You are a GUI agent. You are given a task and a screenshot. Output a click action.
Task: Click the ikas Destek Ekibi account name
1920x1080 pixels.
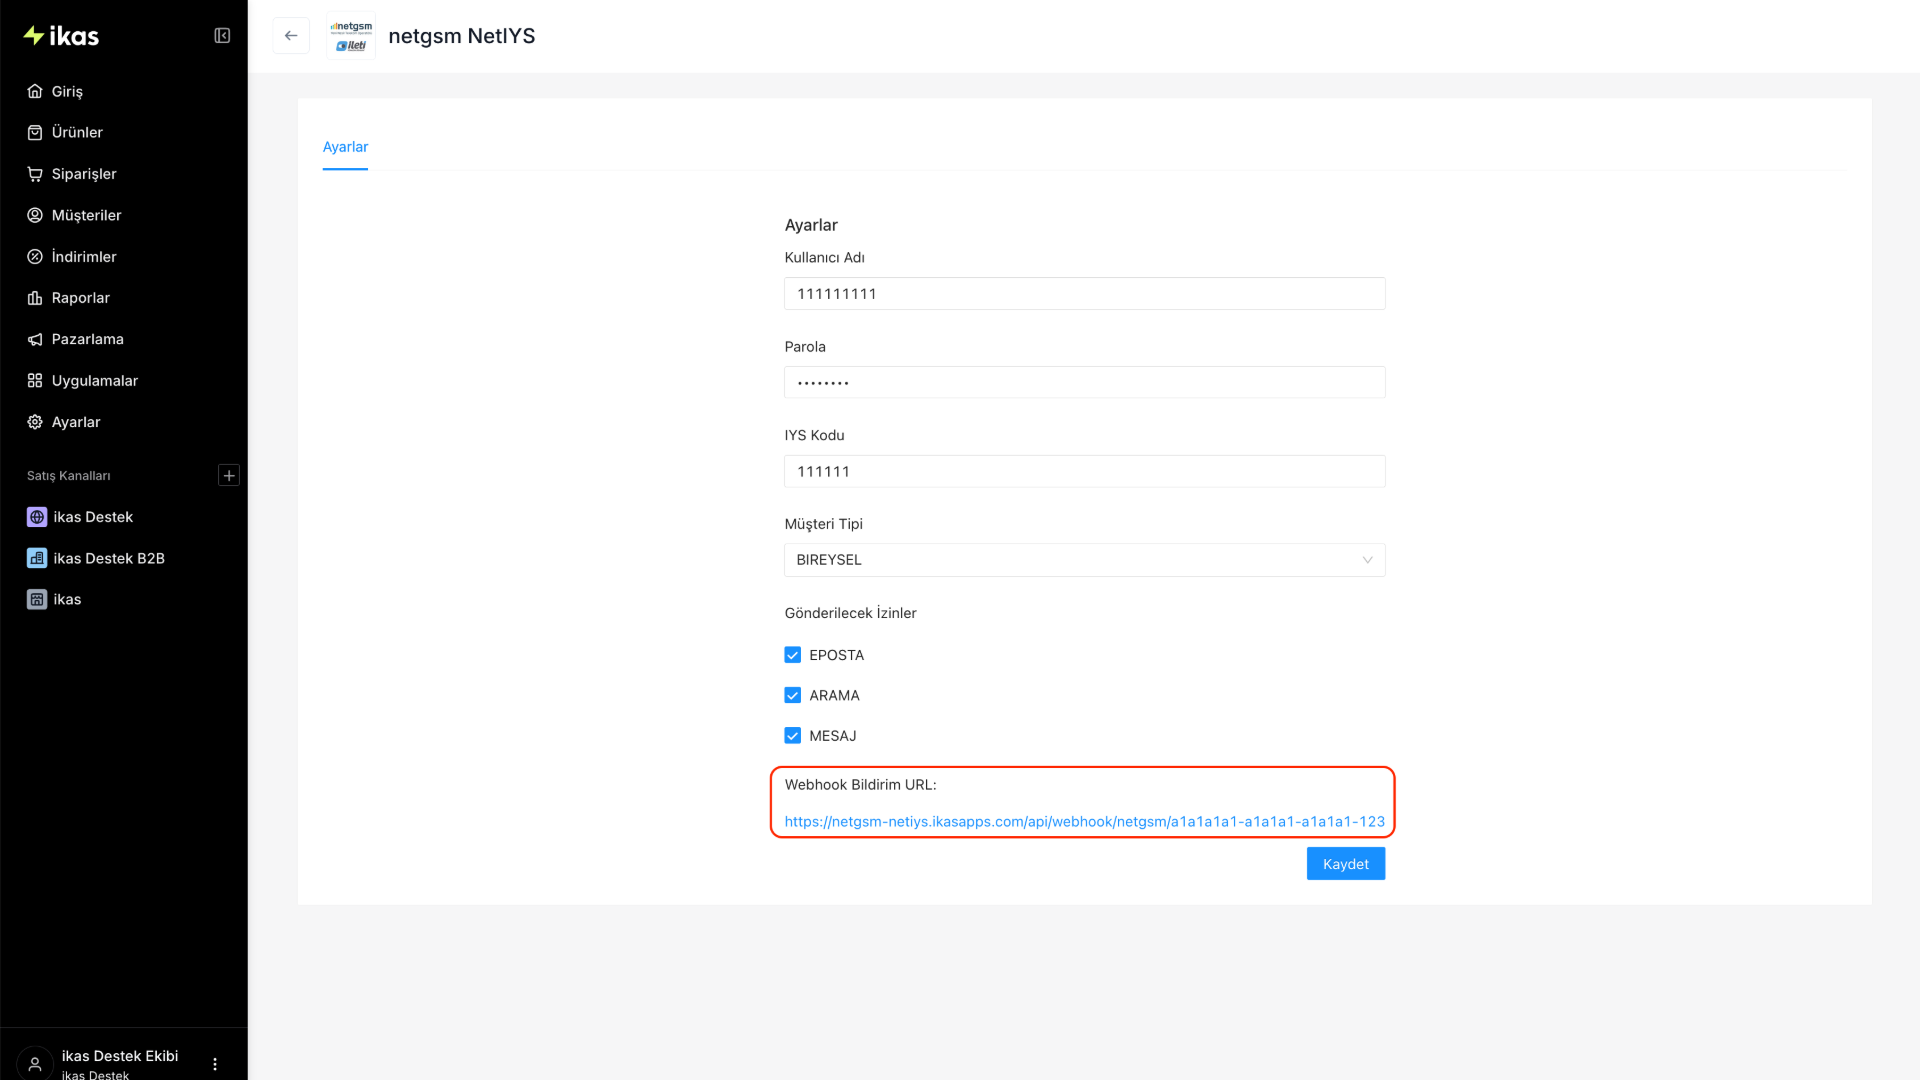point(120,1056)
